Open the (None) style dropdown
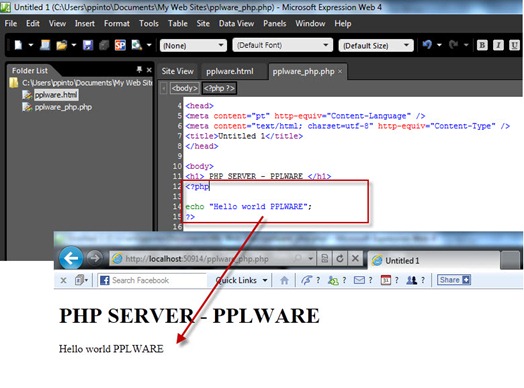Screen dimensions: 524x388 (x=193, y=45)
